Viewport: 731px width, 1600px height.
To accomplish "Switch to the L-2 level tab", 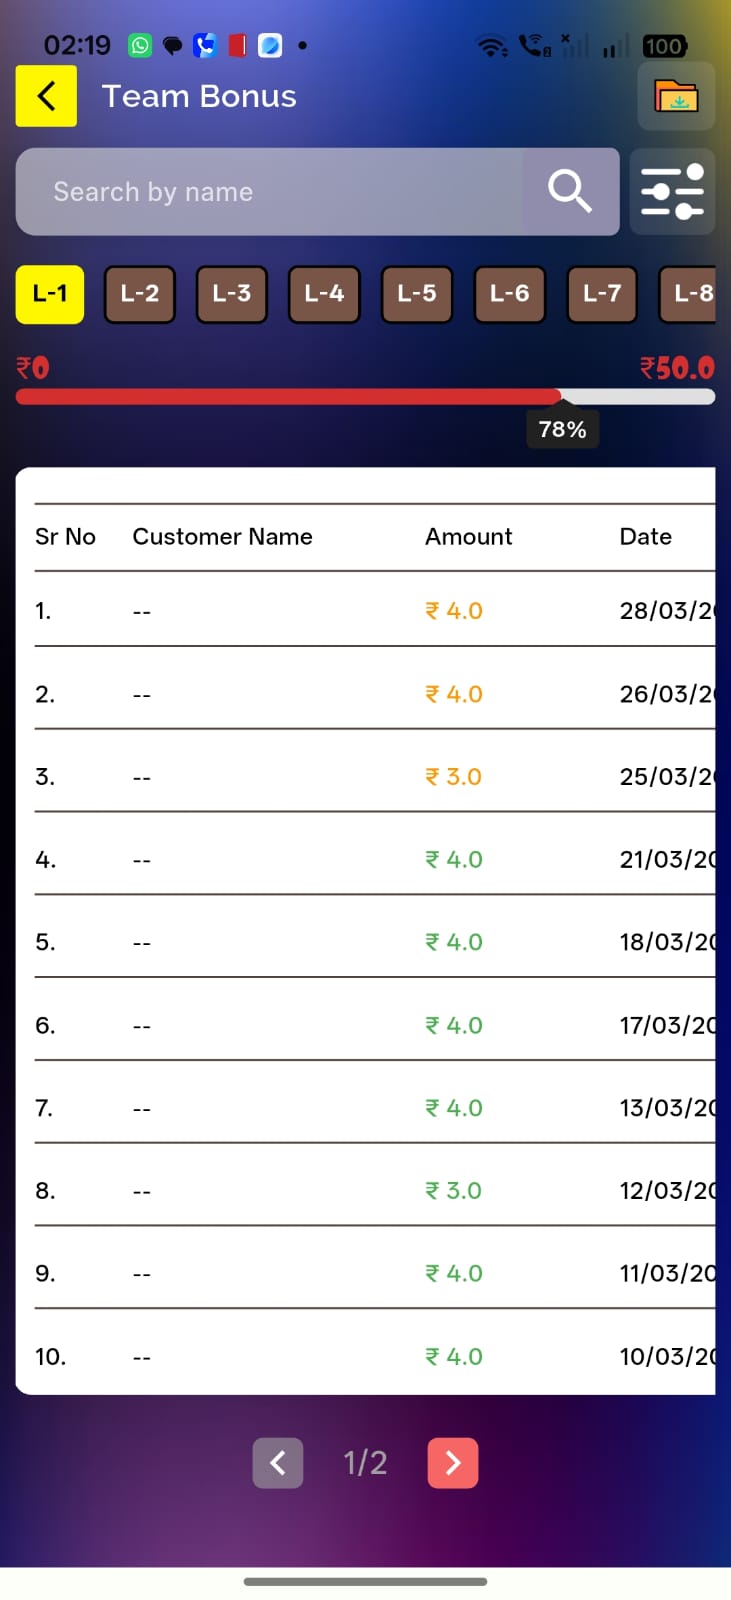I will tap(140, 294).
